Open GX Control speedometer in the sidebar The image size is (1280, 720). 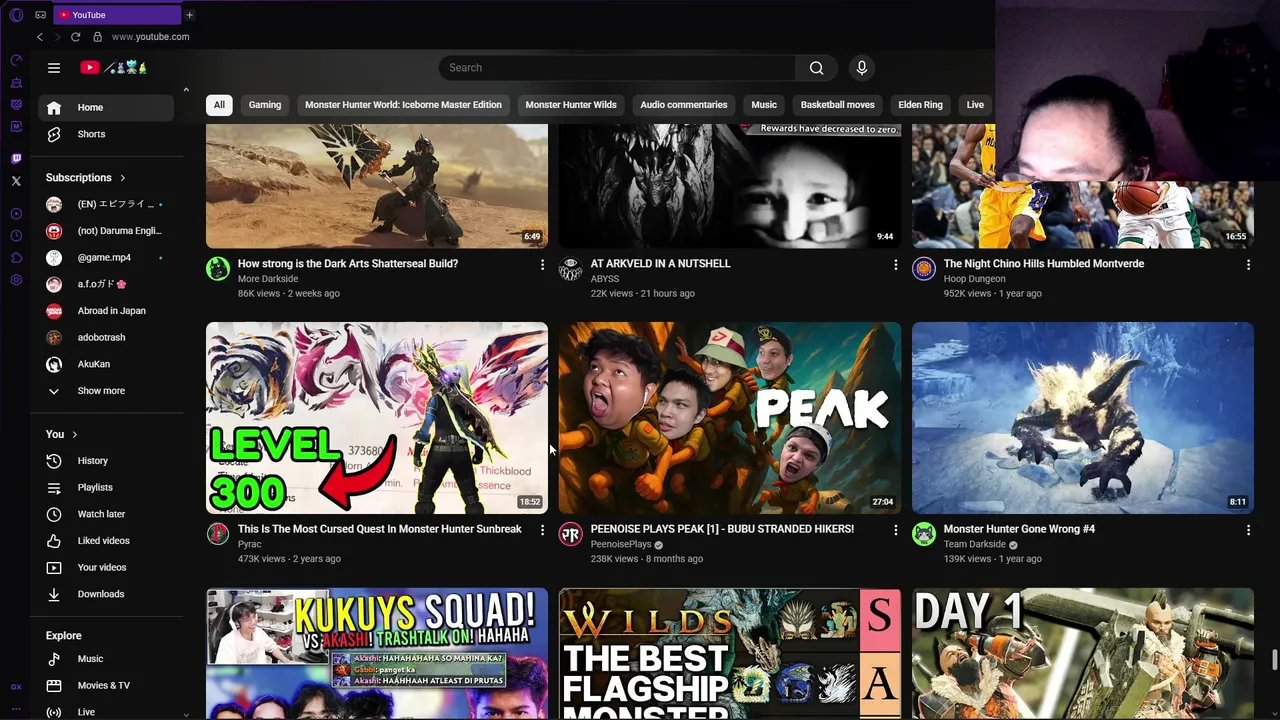tap(16, 60)
